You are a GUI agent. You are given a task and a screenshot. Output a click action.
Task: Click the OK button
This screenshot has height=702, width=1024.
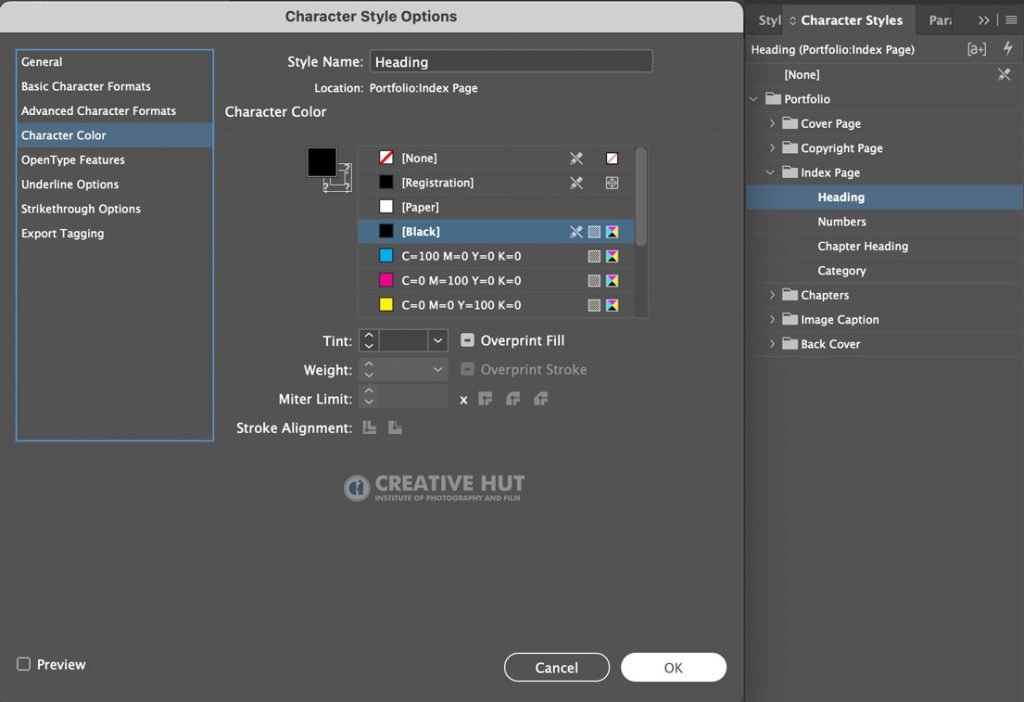point(673,667)
